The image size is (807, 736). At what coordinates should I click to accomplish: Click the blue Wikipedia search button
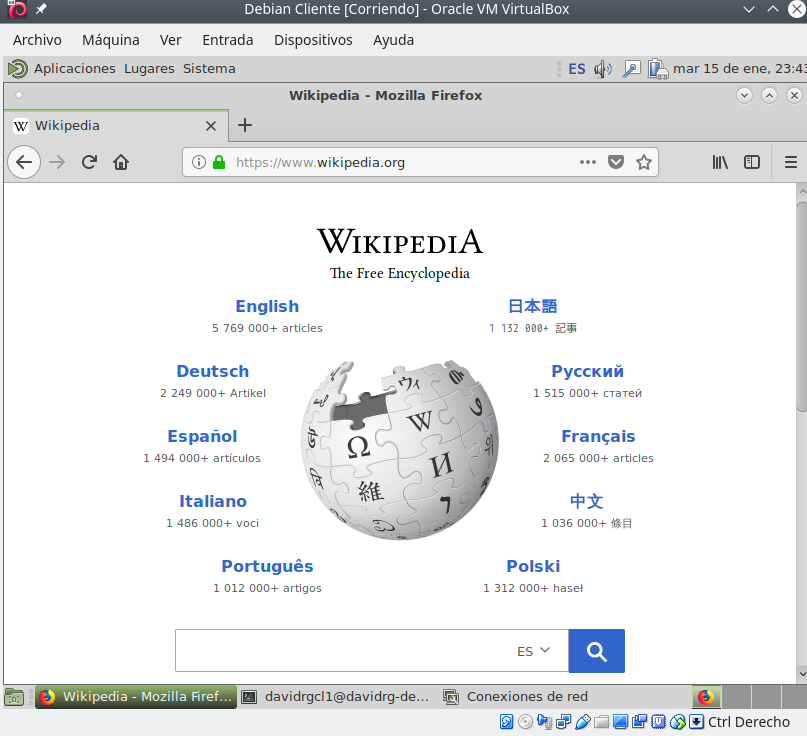597,651
